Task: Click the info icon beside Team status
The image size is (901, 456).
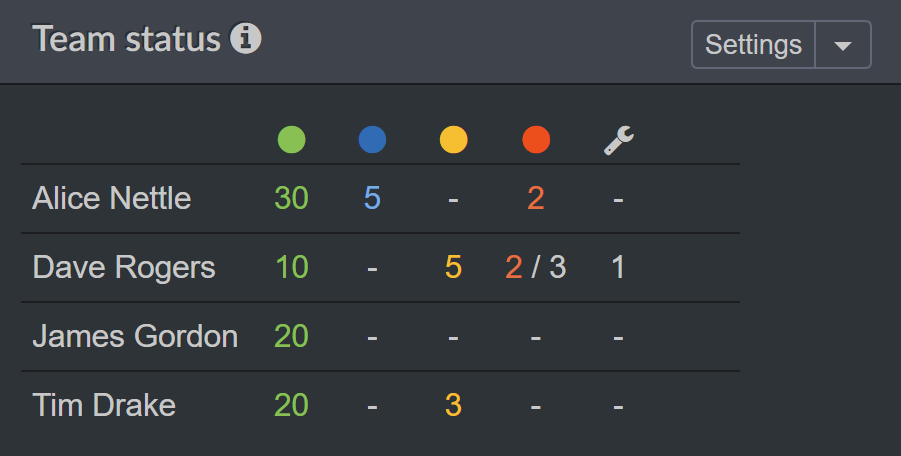Action: 245,40
